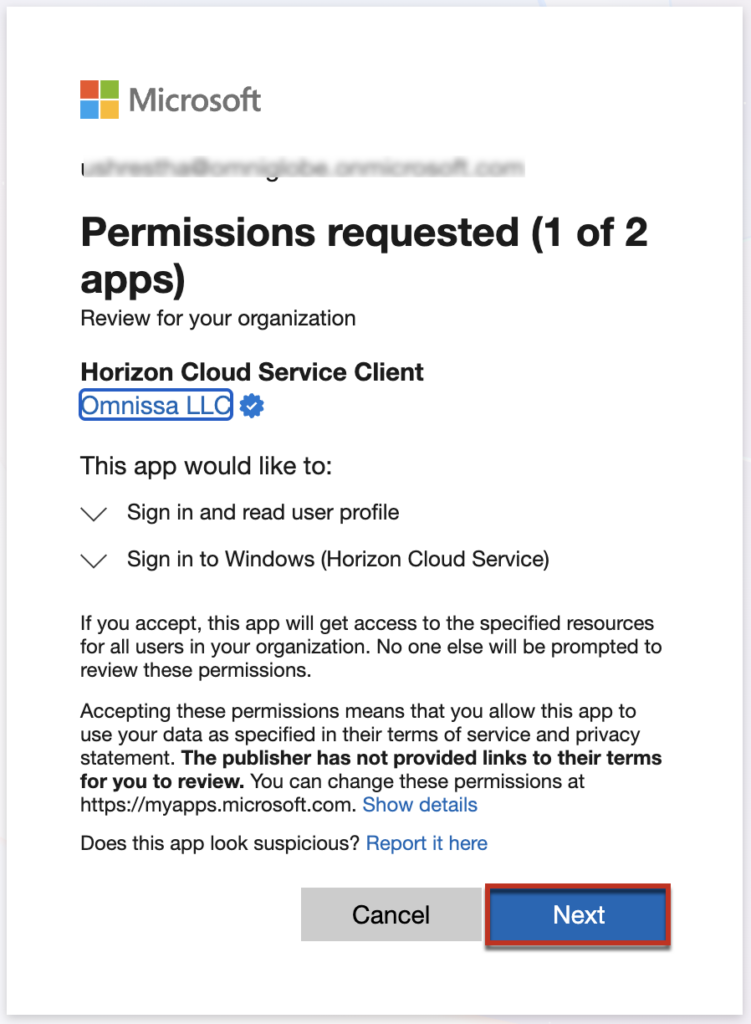
Task: Select 'Sign in to Windows (Horizon Cloud Service)' text
Action: click(337, 560)
